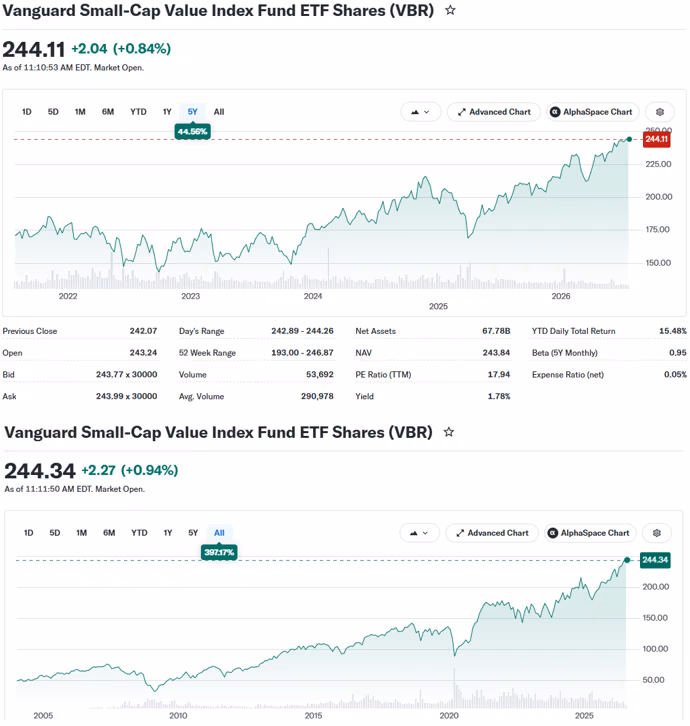Click the large 244.11 price heading
The width and height of the screenshot is (690, 726).
[x=34, y=50]
